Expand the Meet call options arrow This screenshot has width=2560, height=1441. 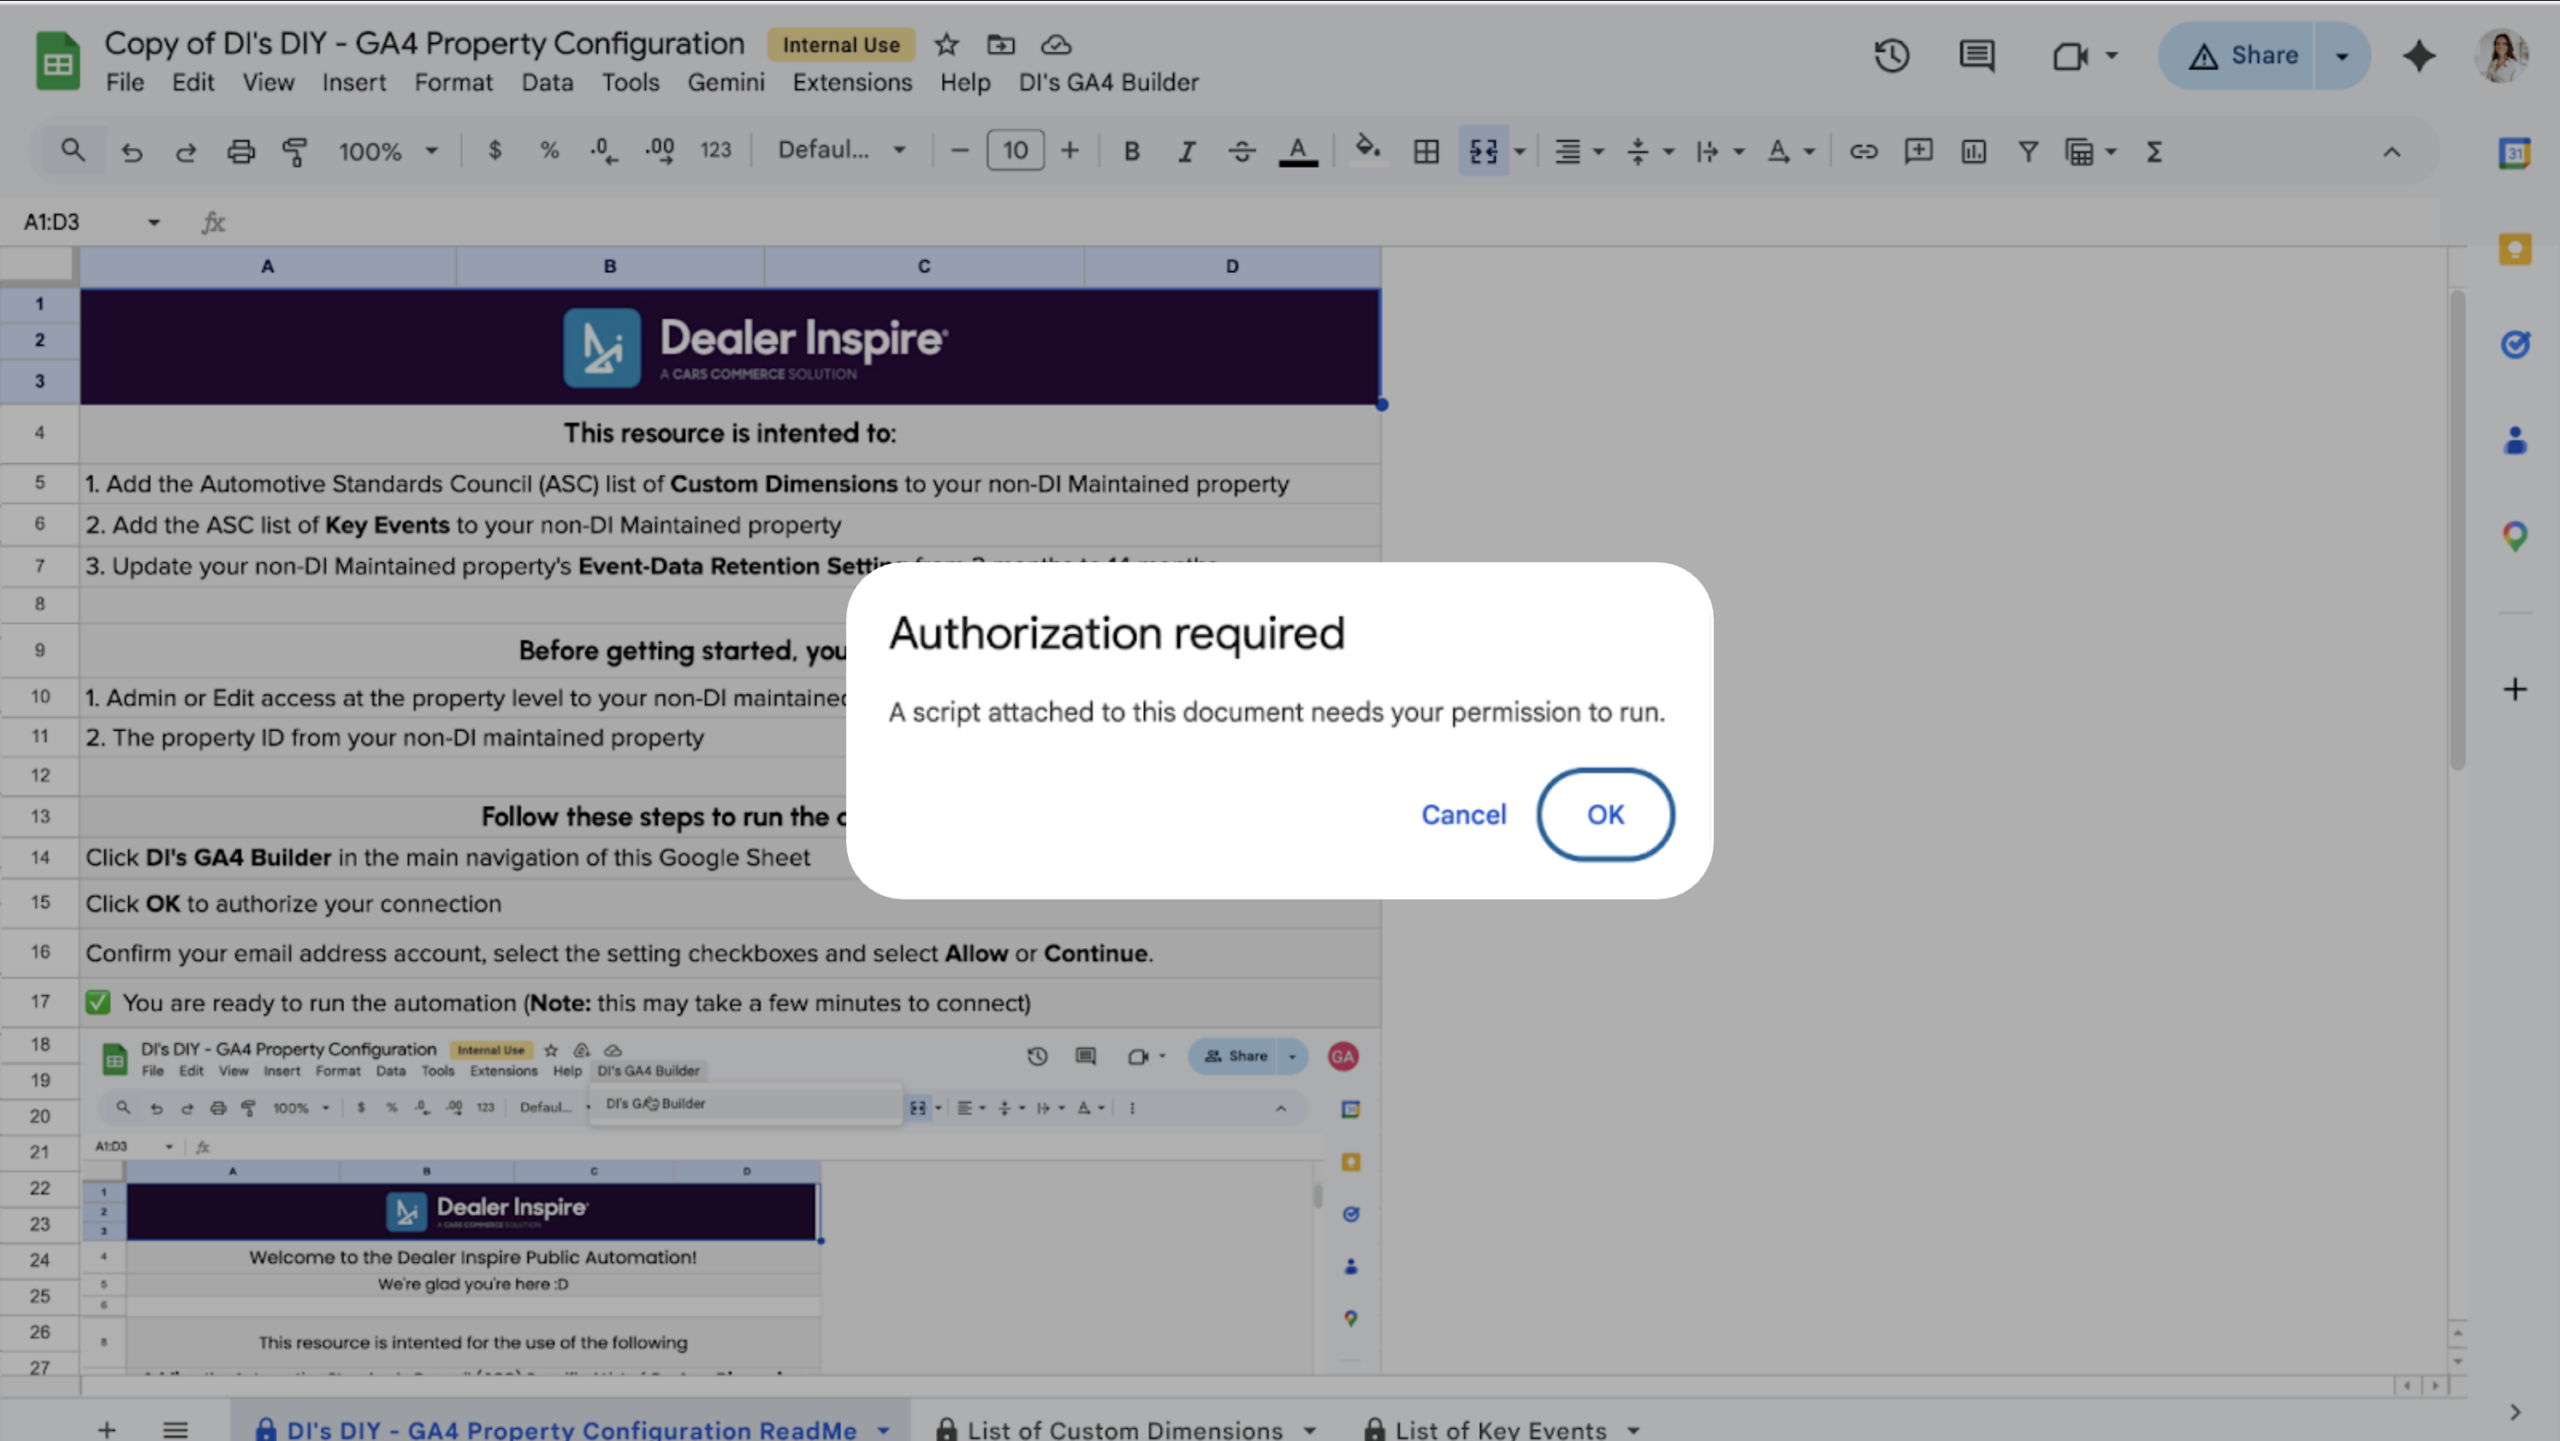click(x=2112, y=55)
